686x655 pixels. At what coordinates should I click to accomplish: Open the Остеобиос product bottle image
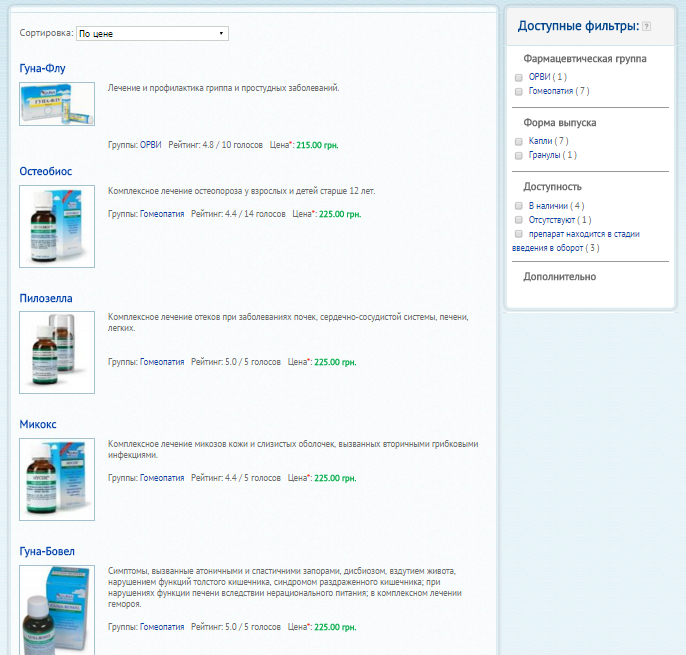tap(57, 226)
